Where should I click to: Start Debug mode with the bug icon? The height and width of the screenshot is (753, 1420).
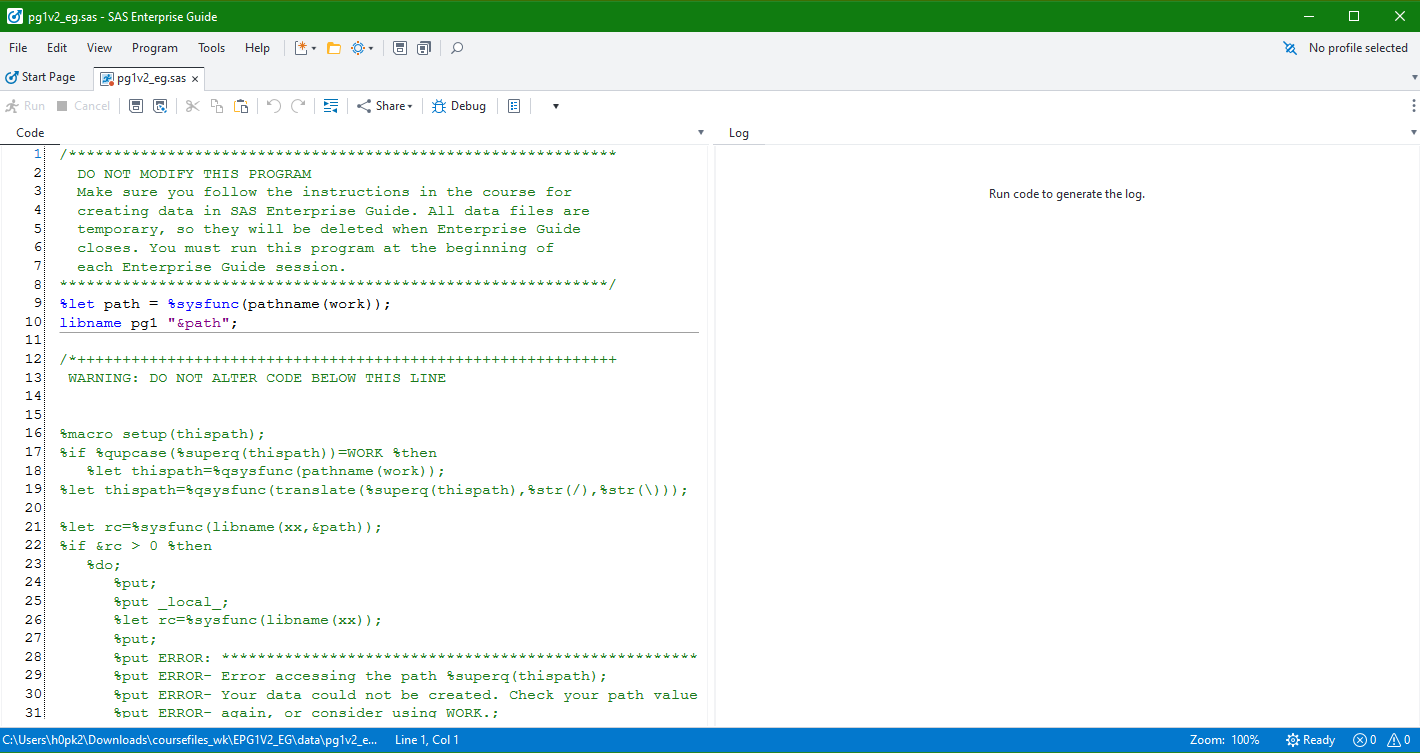click(x=458, y=105)
